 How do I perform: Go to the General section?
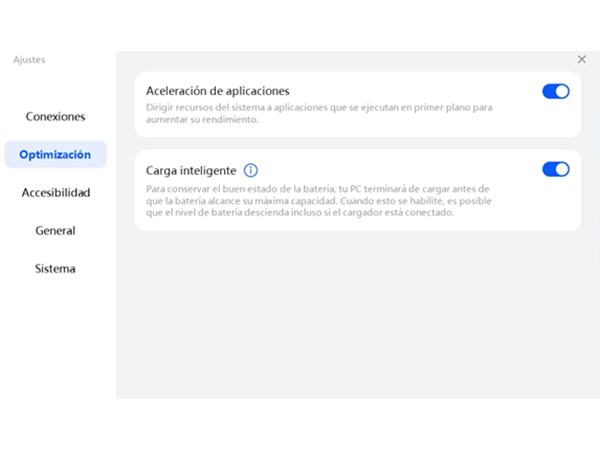(x=55, y=231)
